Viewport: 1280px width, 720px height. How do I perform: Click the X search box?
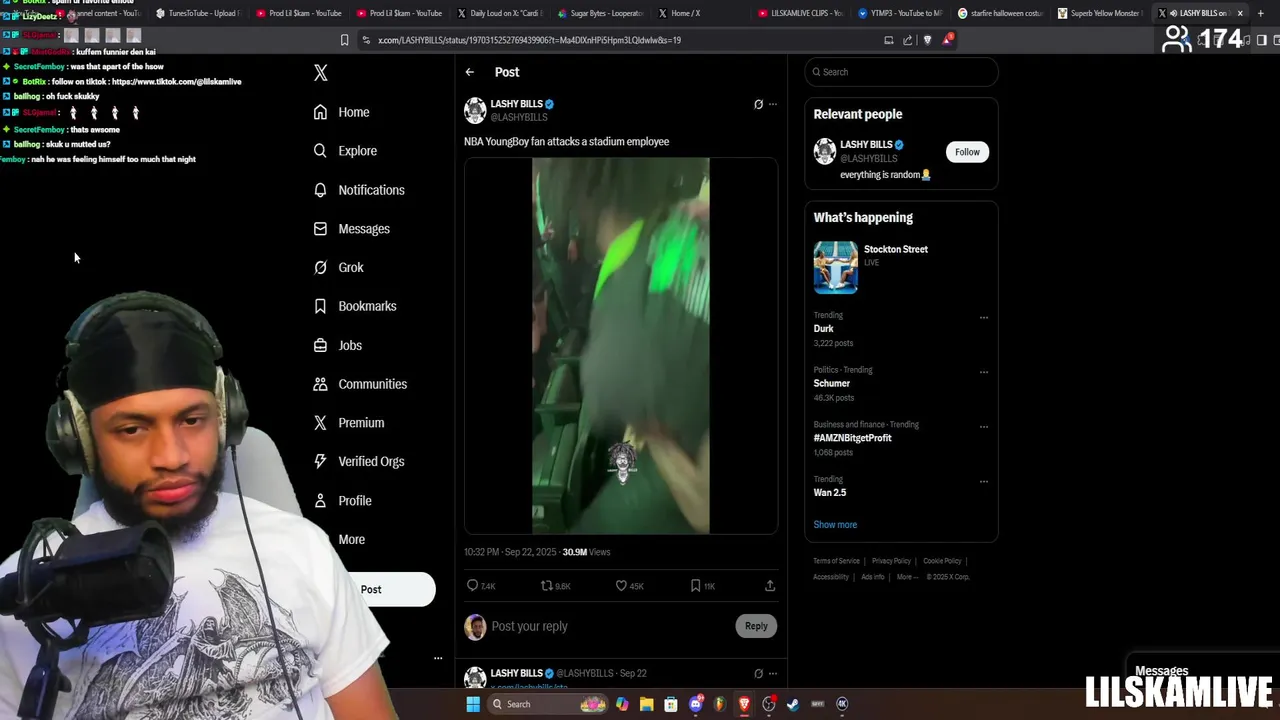tap(901, 72)
